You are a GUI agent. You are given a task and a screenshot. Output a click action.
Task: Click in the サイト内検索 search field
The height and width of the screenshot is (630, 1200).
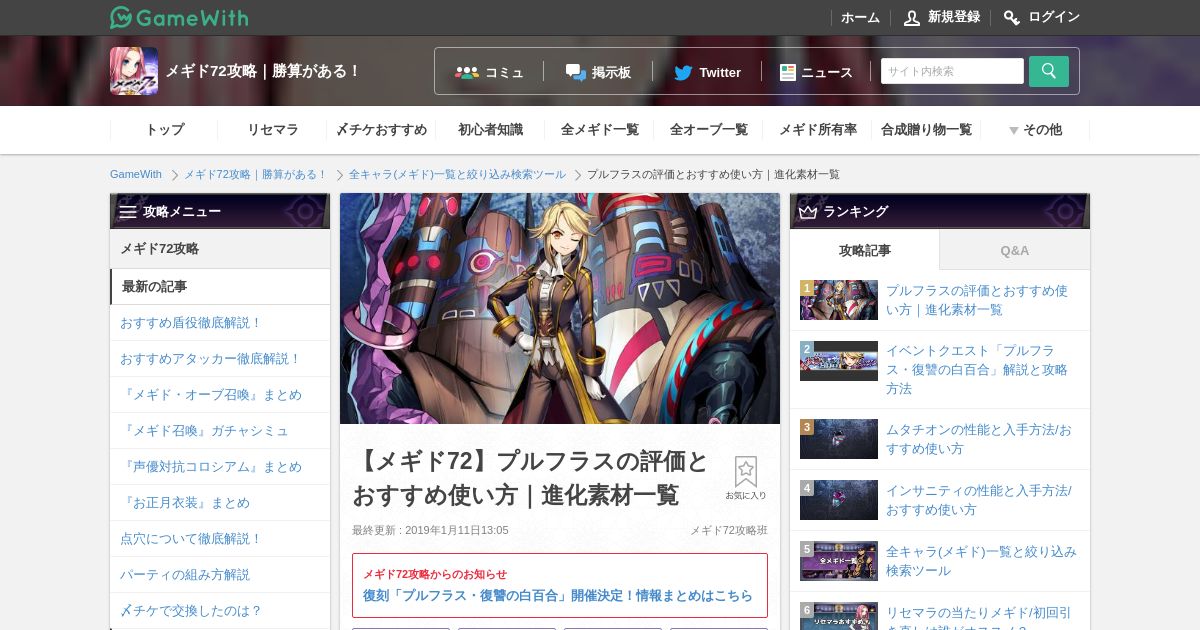tap(952, 71)
